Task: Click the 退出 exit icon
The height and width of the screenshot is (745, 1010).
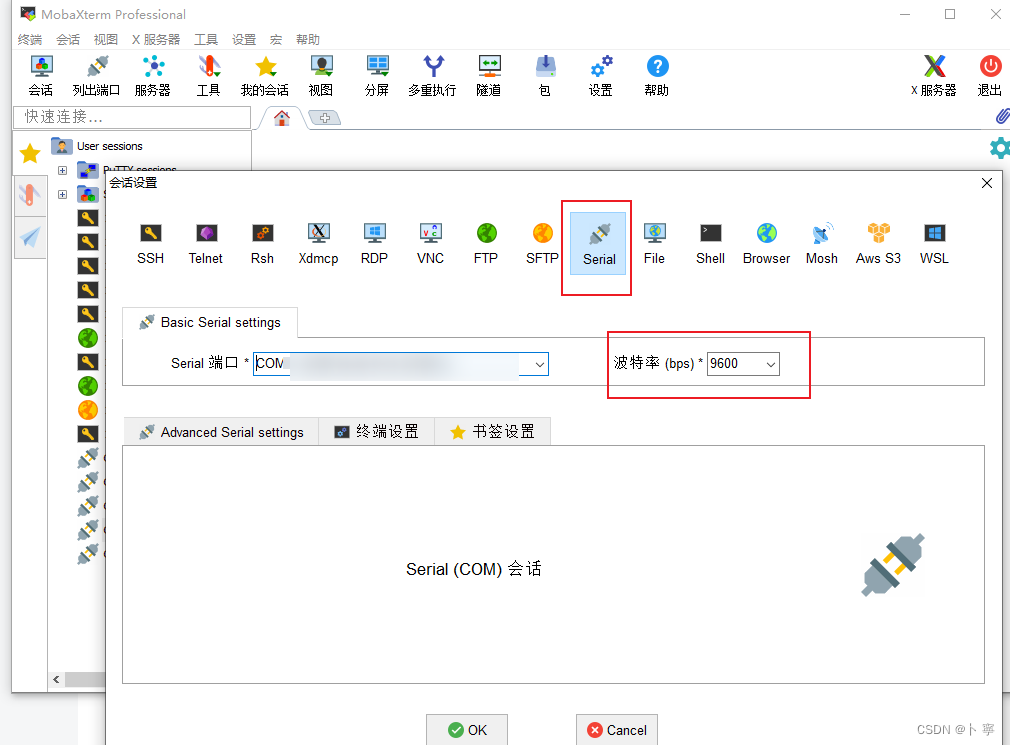Action: (990, 76)
